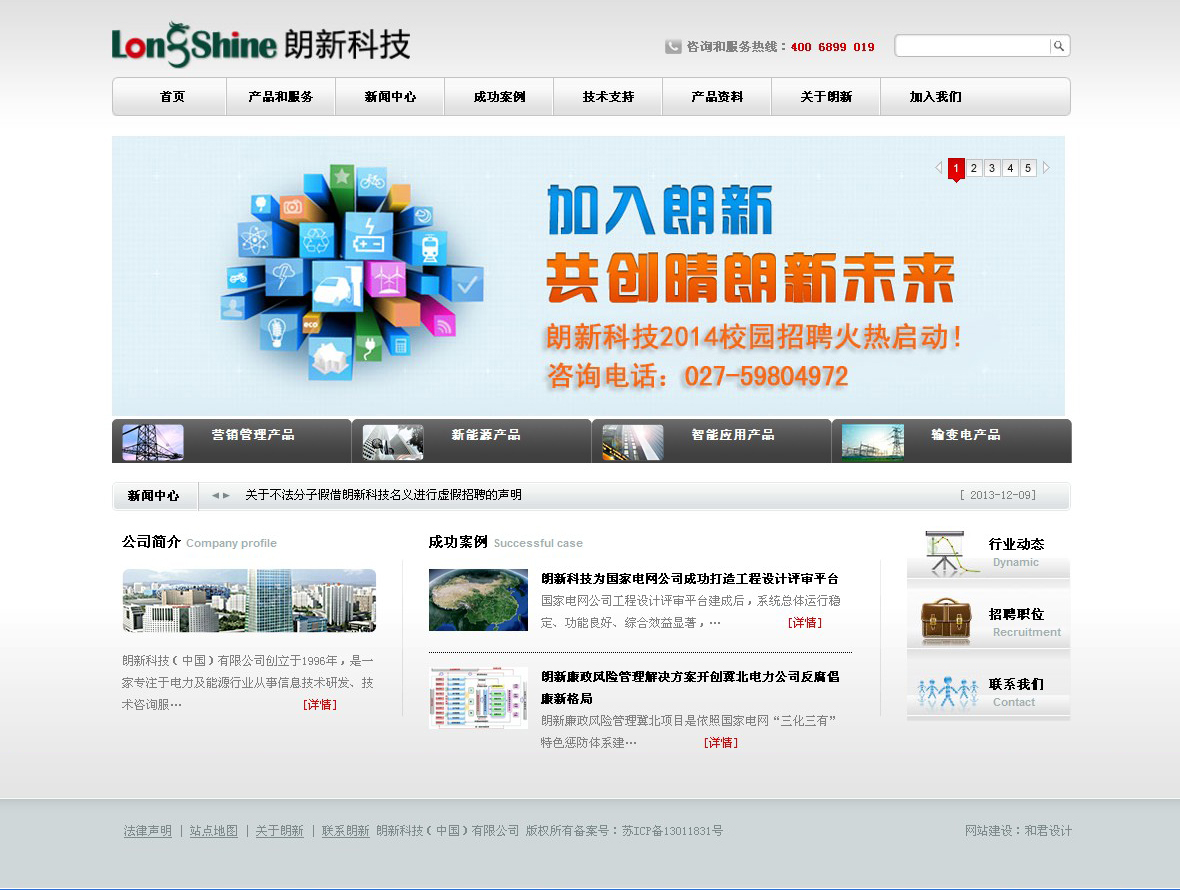This screenshot has height=890, width=1180.
Task: Select the 新能源产品 product tab
Action: 472,441
